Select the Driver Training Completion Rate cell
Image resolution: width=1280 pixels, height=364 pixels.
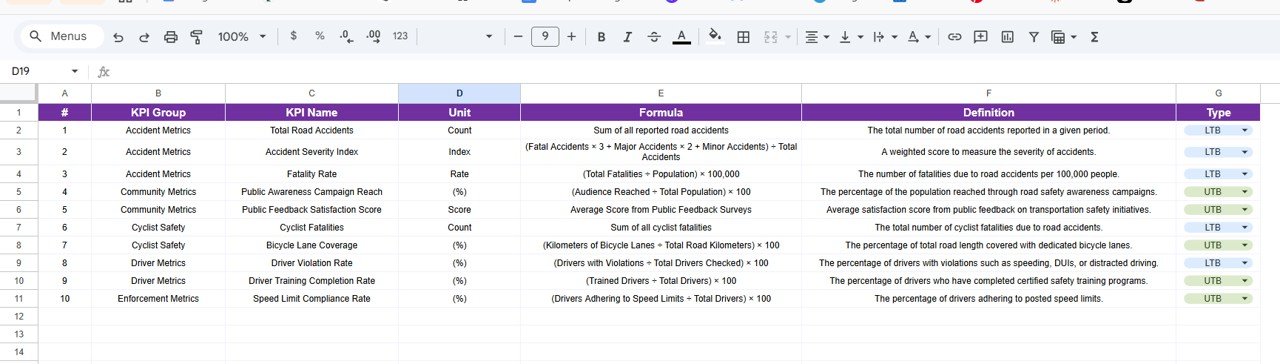pos(312,281)
